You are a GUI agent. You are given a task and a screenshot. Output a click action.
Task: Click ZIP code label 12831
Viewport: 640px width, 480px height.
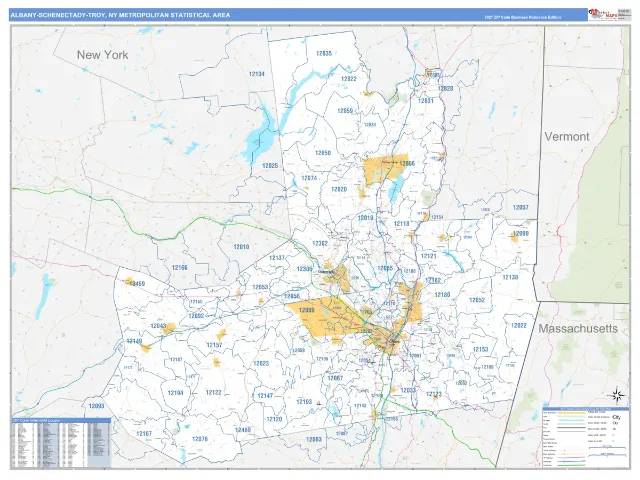tap(426, 100)
